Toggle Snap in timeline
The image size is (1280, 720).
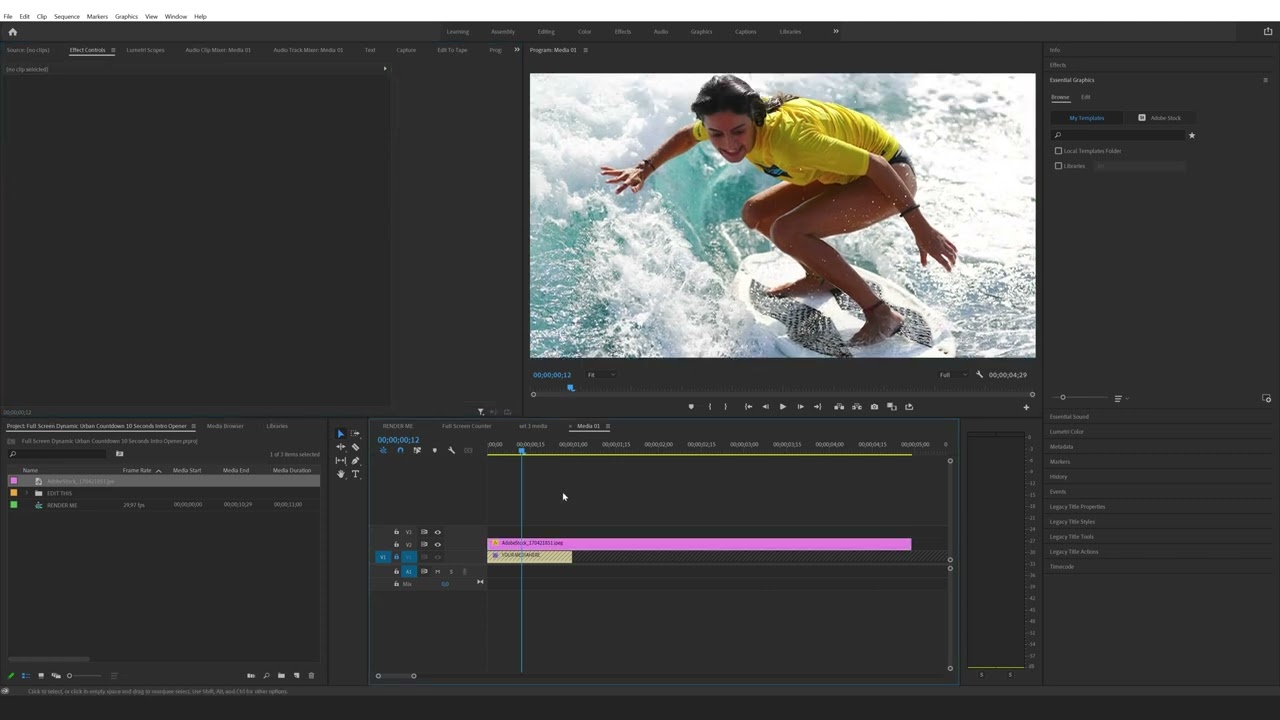tap(400, 450)
